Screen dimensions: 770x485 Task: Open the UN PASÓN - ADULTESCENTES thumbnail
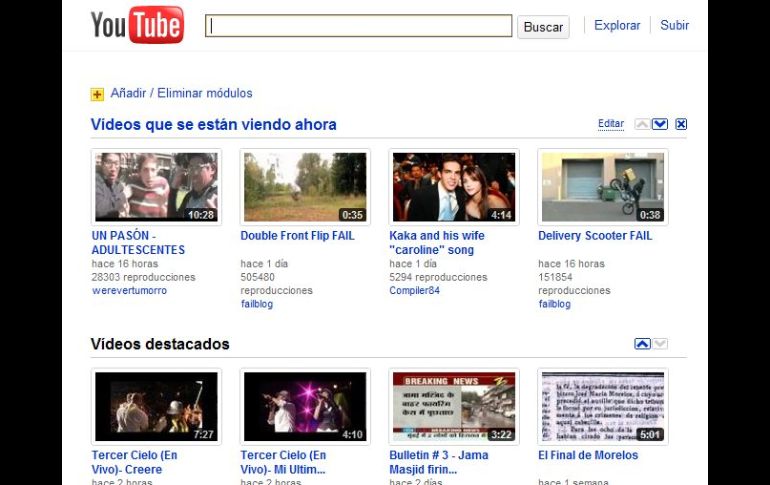coord(156,187)
